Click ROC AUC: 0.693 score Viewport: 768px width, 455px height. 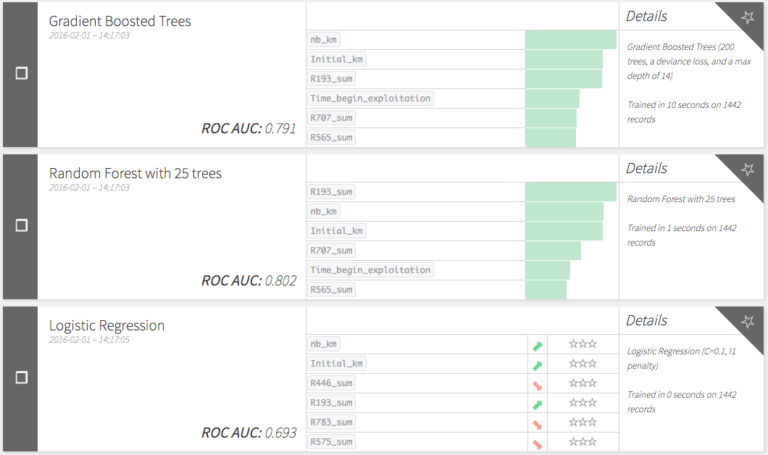pyautogui.click(x=249, y=433)
